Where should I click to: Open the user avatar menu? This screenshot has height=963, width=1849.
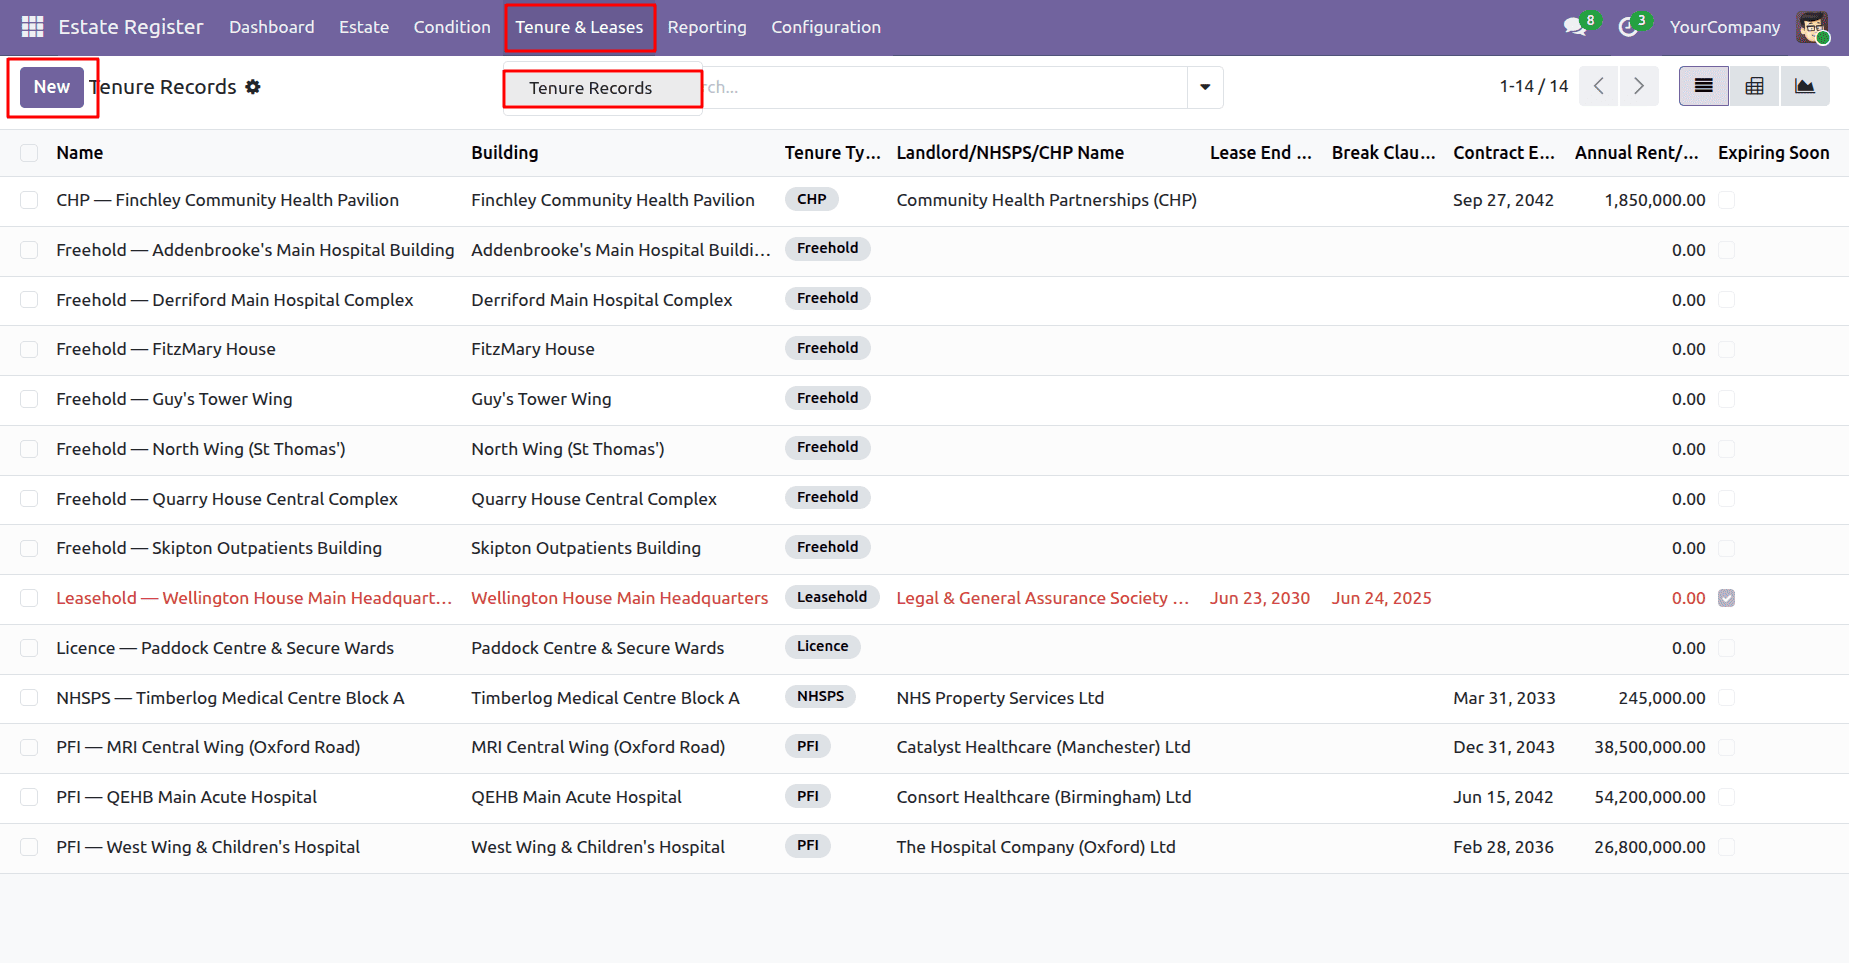point(1813,27)
